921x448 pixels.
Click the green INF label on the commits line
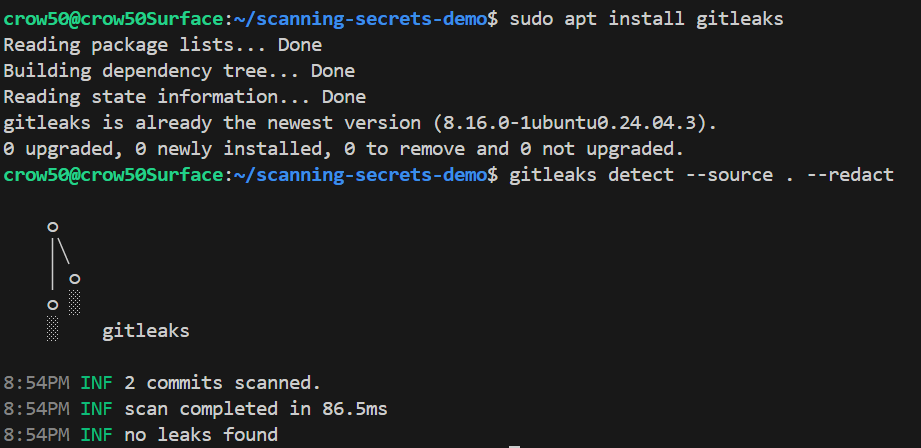[x=97, y=382]
